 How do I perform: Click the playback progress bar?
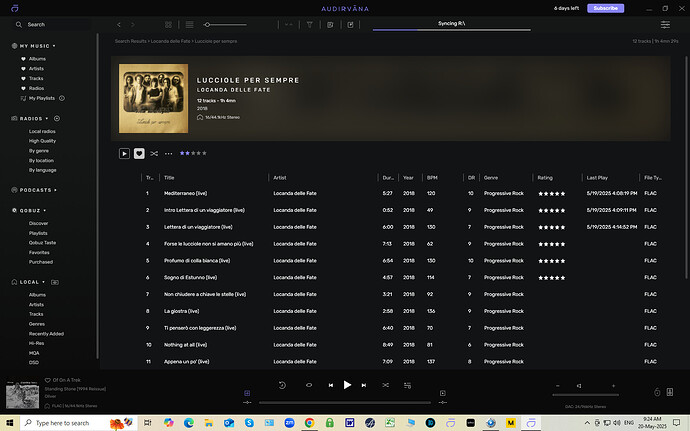tap(345, 402)
